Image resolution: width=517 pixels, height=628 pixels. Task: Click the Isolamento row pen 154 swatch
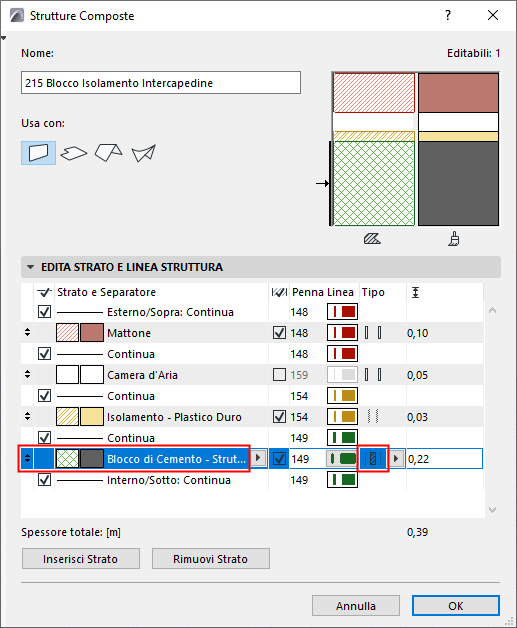(342, 417)
